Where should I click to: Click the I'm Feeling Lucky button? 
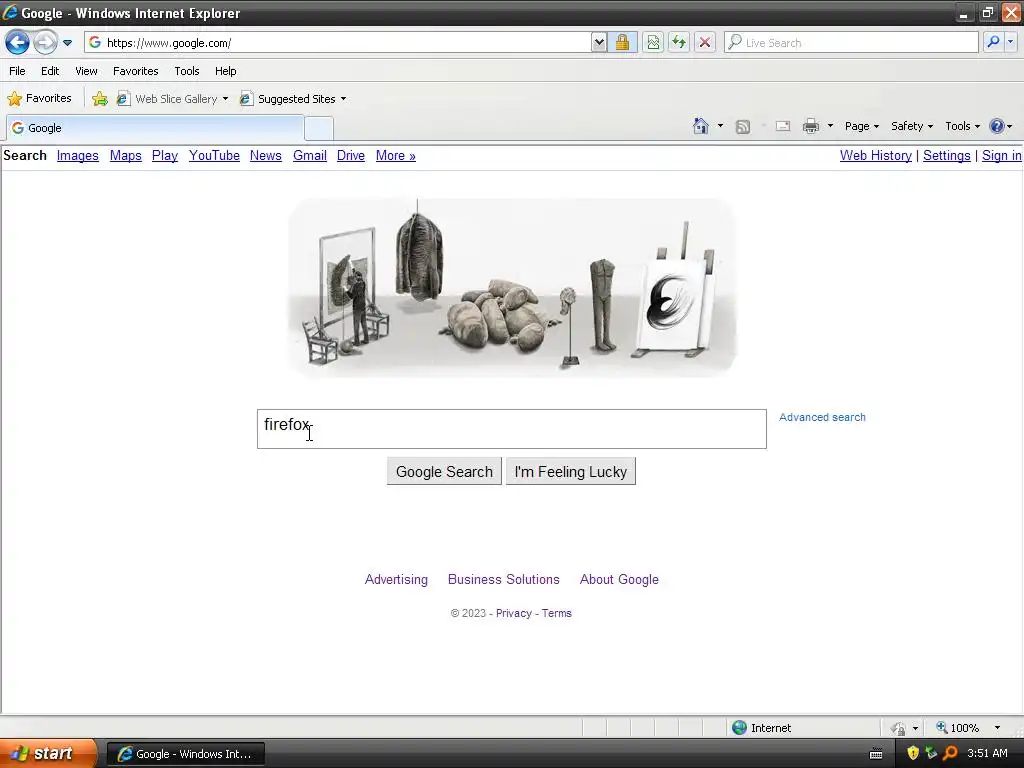pos(571,472)
